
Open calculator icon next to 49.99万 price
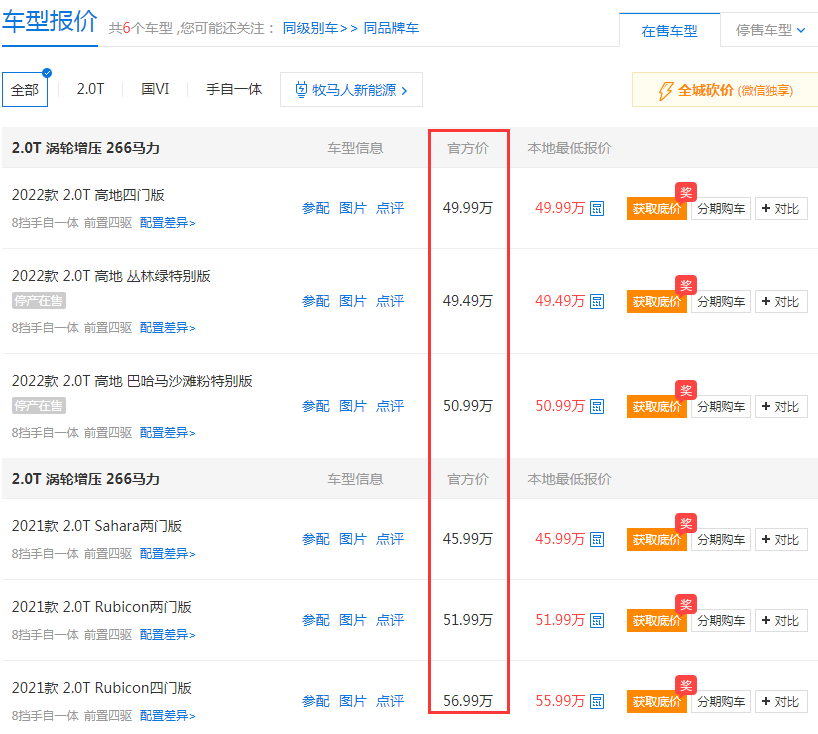coord(597,209)
